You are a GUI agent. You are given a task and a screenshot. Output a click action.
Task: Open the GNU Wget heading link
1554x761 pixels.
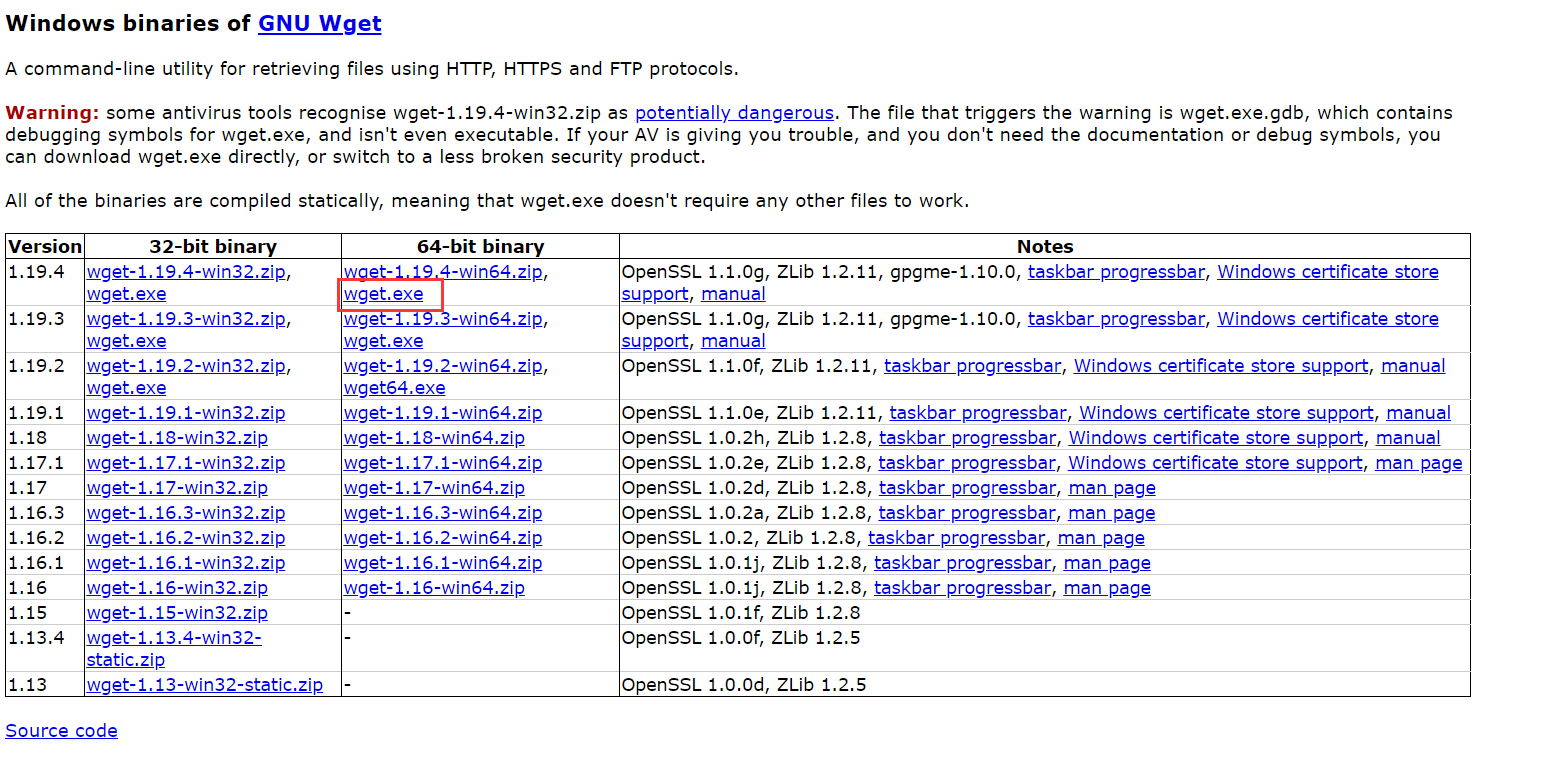319,23
